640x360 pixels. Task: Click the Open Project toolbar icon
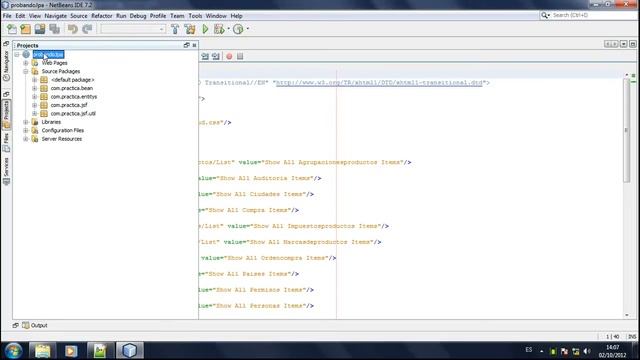(x=40, y=29)
